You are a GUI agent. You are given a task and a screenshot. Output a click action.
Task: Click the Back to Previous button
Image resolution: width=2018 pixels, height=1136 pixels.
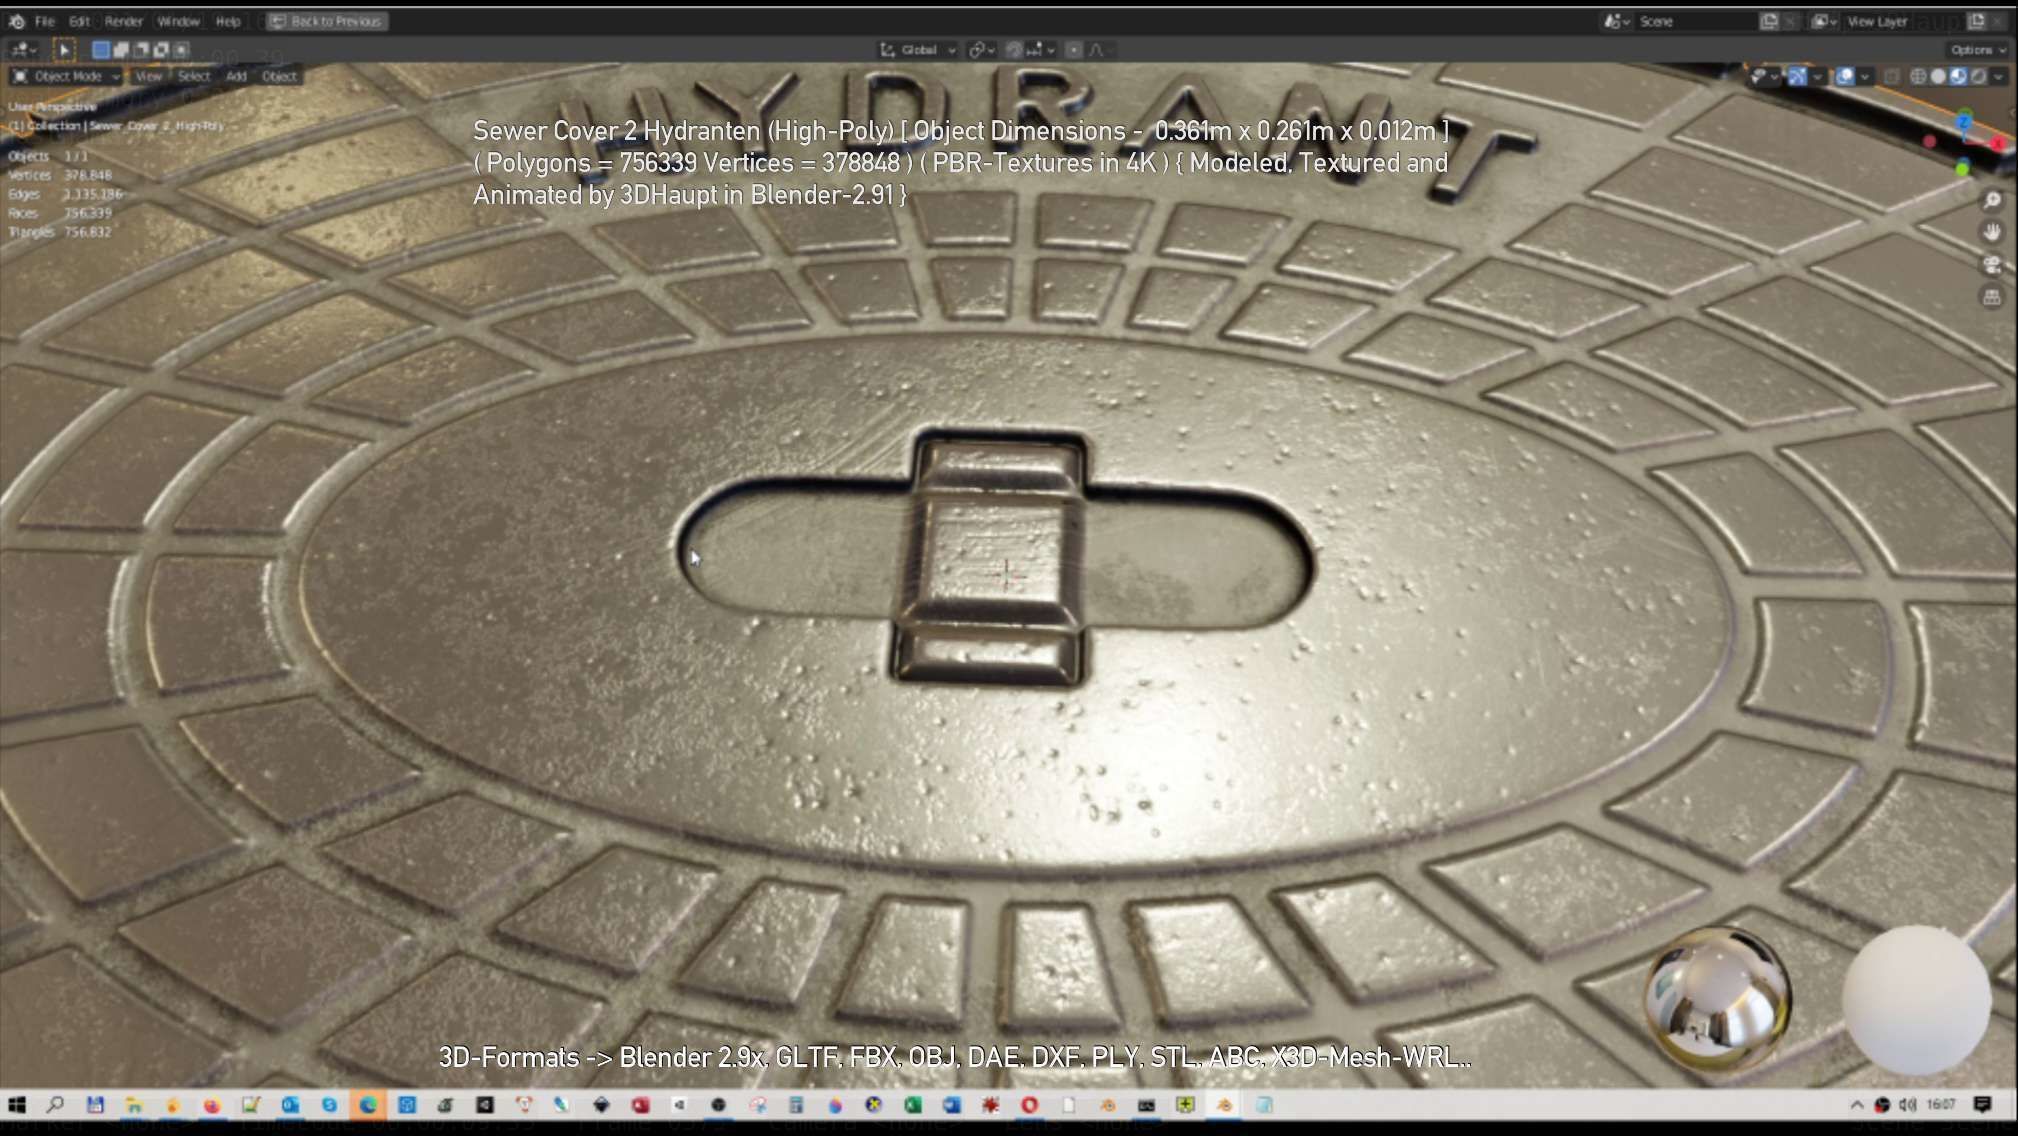(x=327, y=21)
